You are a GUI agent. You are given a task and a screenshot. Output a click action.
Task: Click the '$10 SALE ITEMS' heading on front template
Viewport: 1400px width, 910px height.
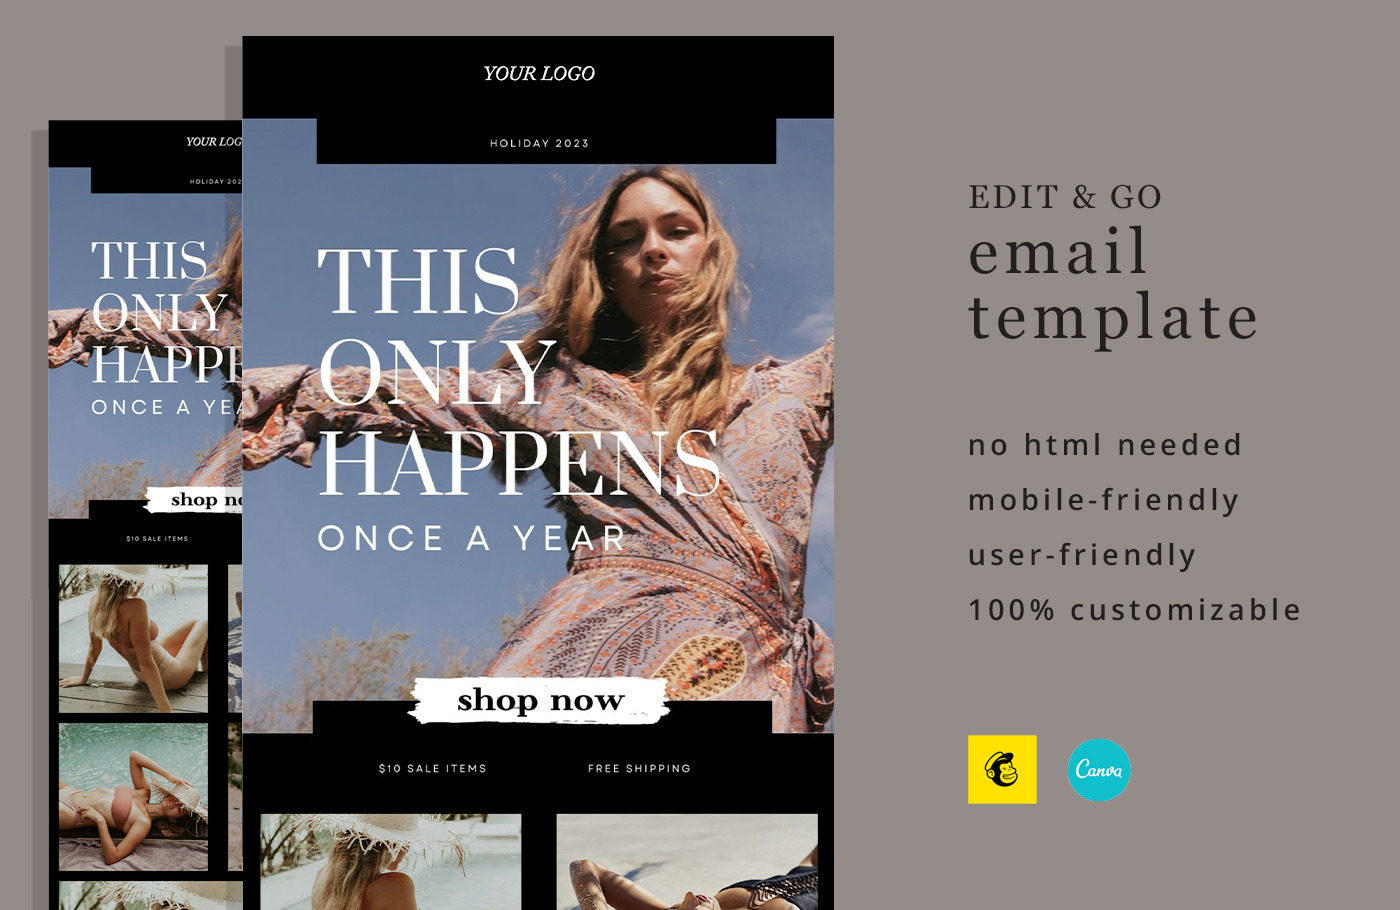tap(432, 768)
